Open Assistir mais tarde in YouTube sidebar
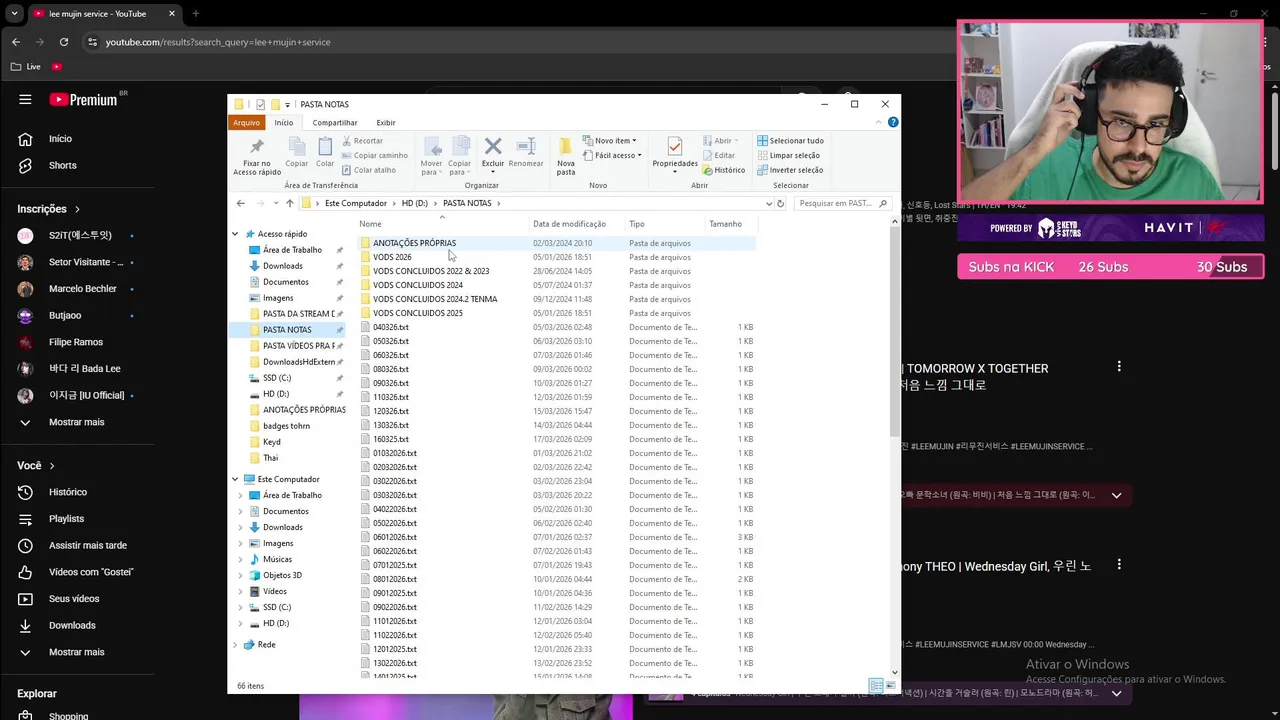The width and height of the screenshot is (1280, 720). point(87,546)
